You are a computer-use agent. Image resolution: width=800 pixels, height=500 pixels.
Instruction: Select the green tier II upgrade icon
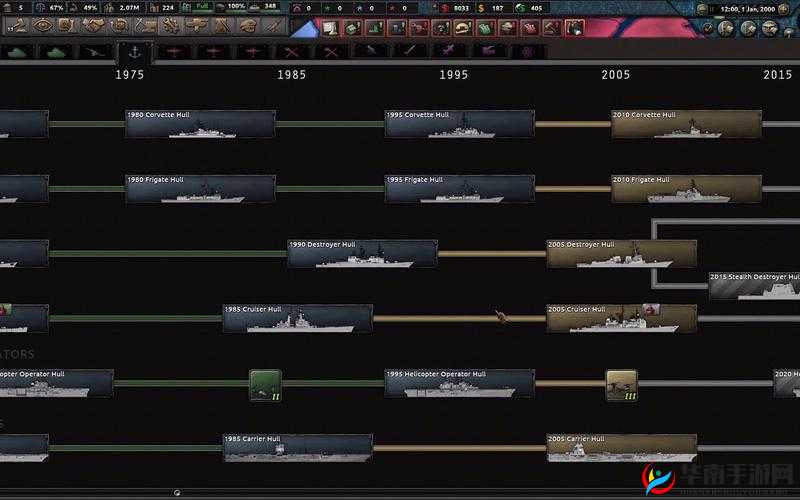[265, 385]
